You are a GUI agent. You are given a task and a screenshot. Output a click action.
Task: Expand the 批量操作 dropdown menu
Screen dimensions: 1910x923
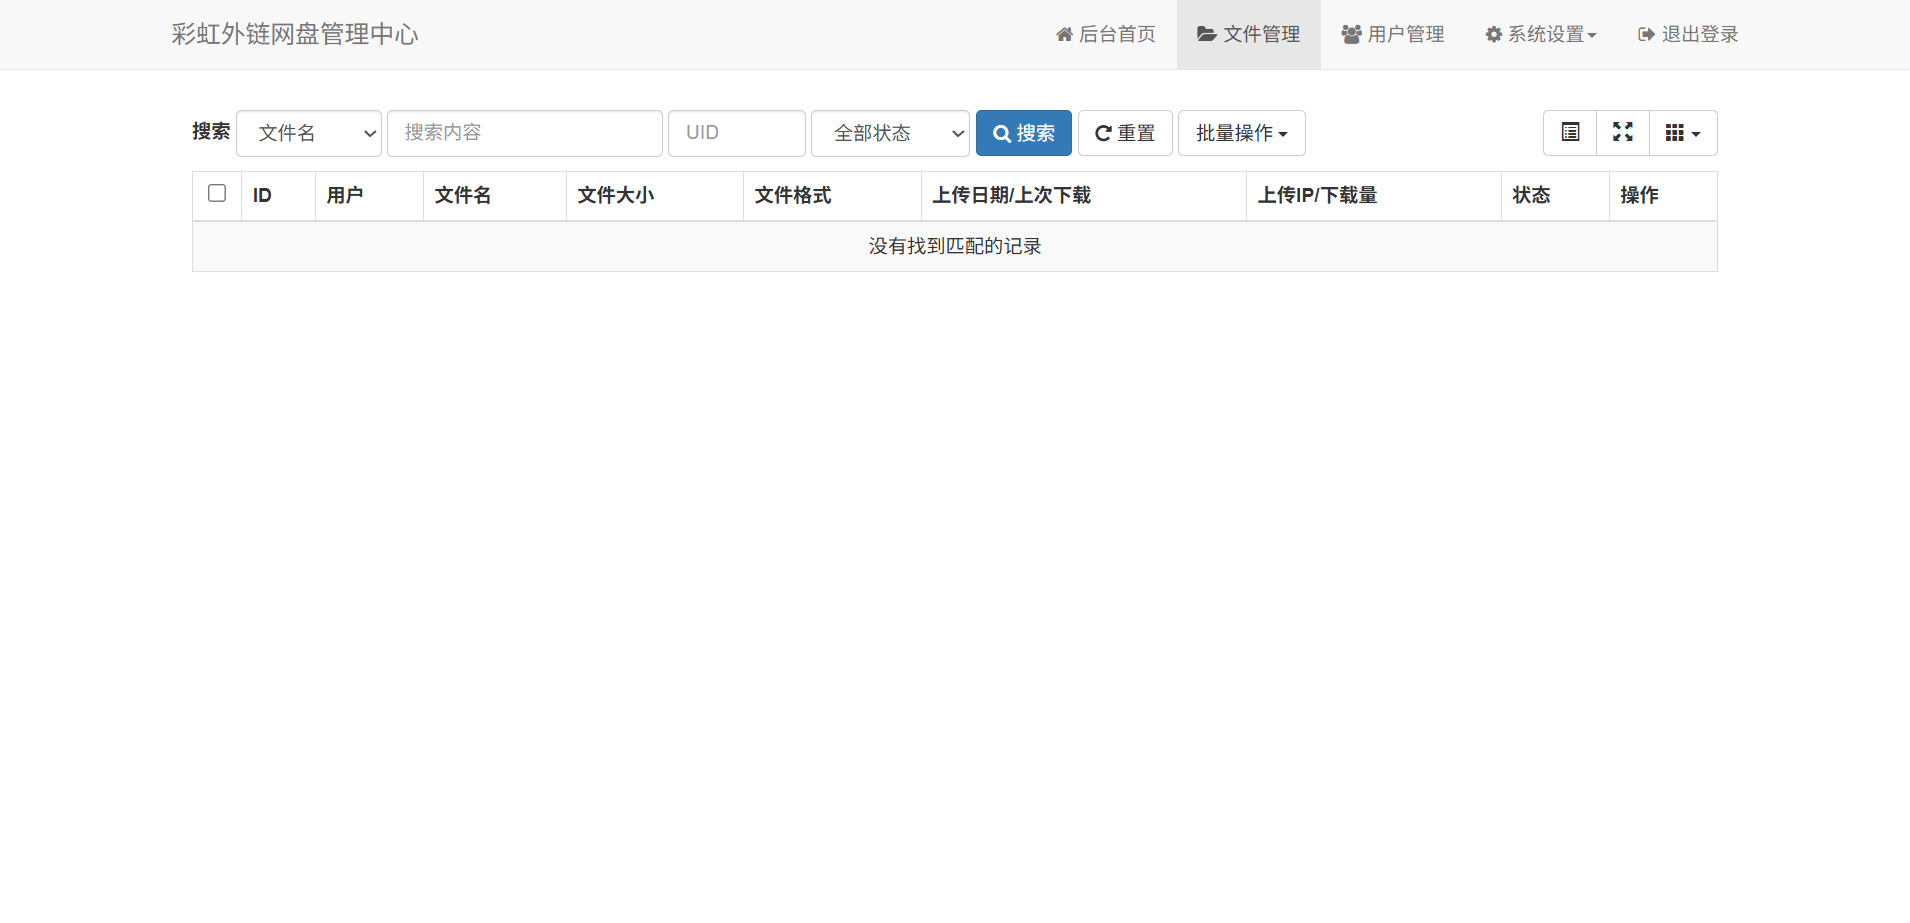point(1240,132)
